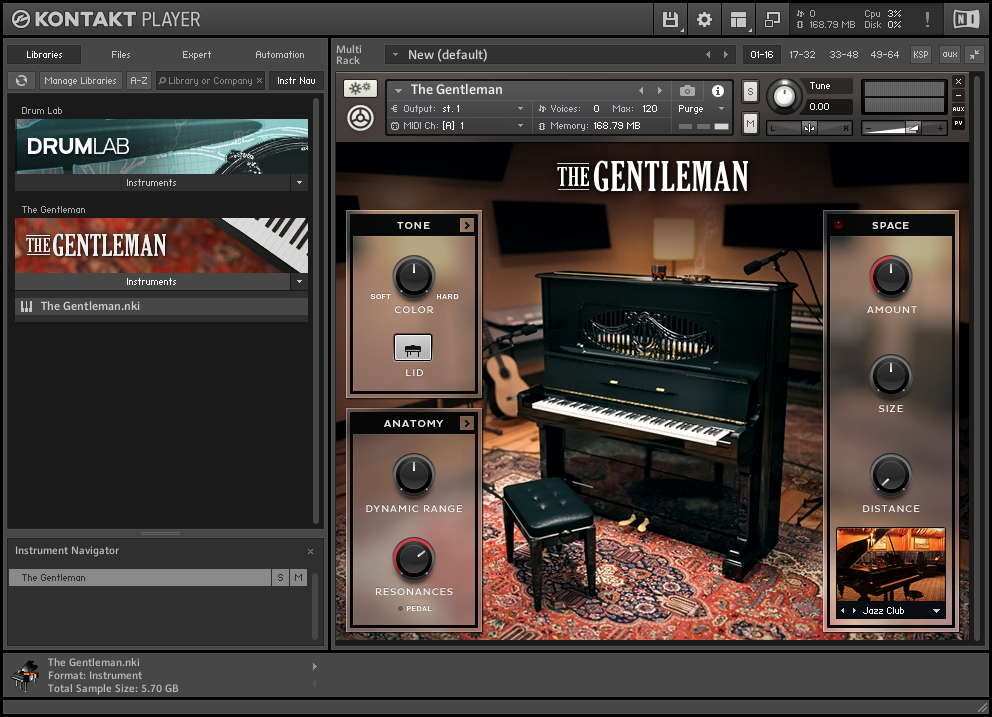Click the round NI instrument icon
Image resolution: width=992 pixels, height=717 pixels.
[x=361, y=118]
